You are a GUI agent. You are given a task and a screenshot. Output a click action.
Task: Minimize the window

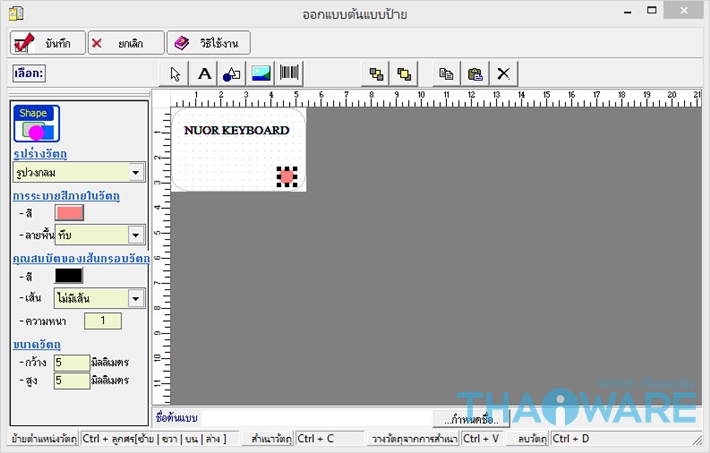pyautogui.click(x=628, y=12)
